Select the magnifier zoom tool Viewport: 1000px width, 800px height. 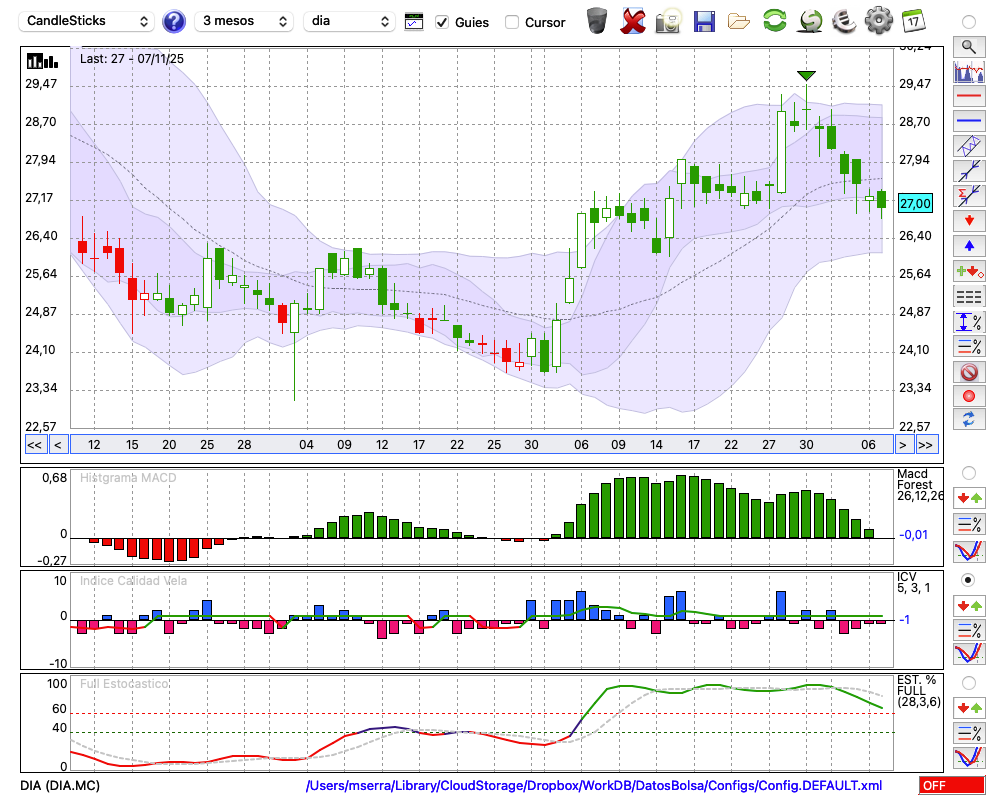coord(968,46)
